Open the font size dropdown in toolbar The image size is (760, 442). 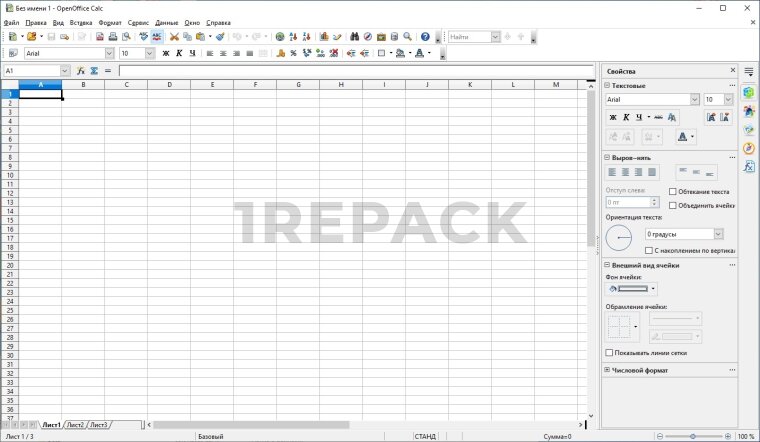click(151, 53)
